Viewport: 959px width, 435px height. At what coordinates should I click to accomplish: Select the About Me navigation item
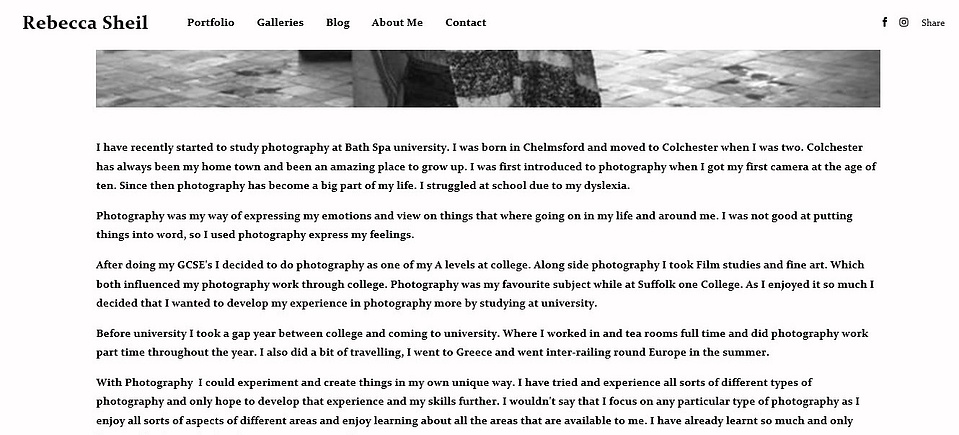tap(397, 23)
